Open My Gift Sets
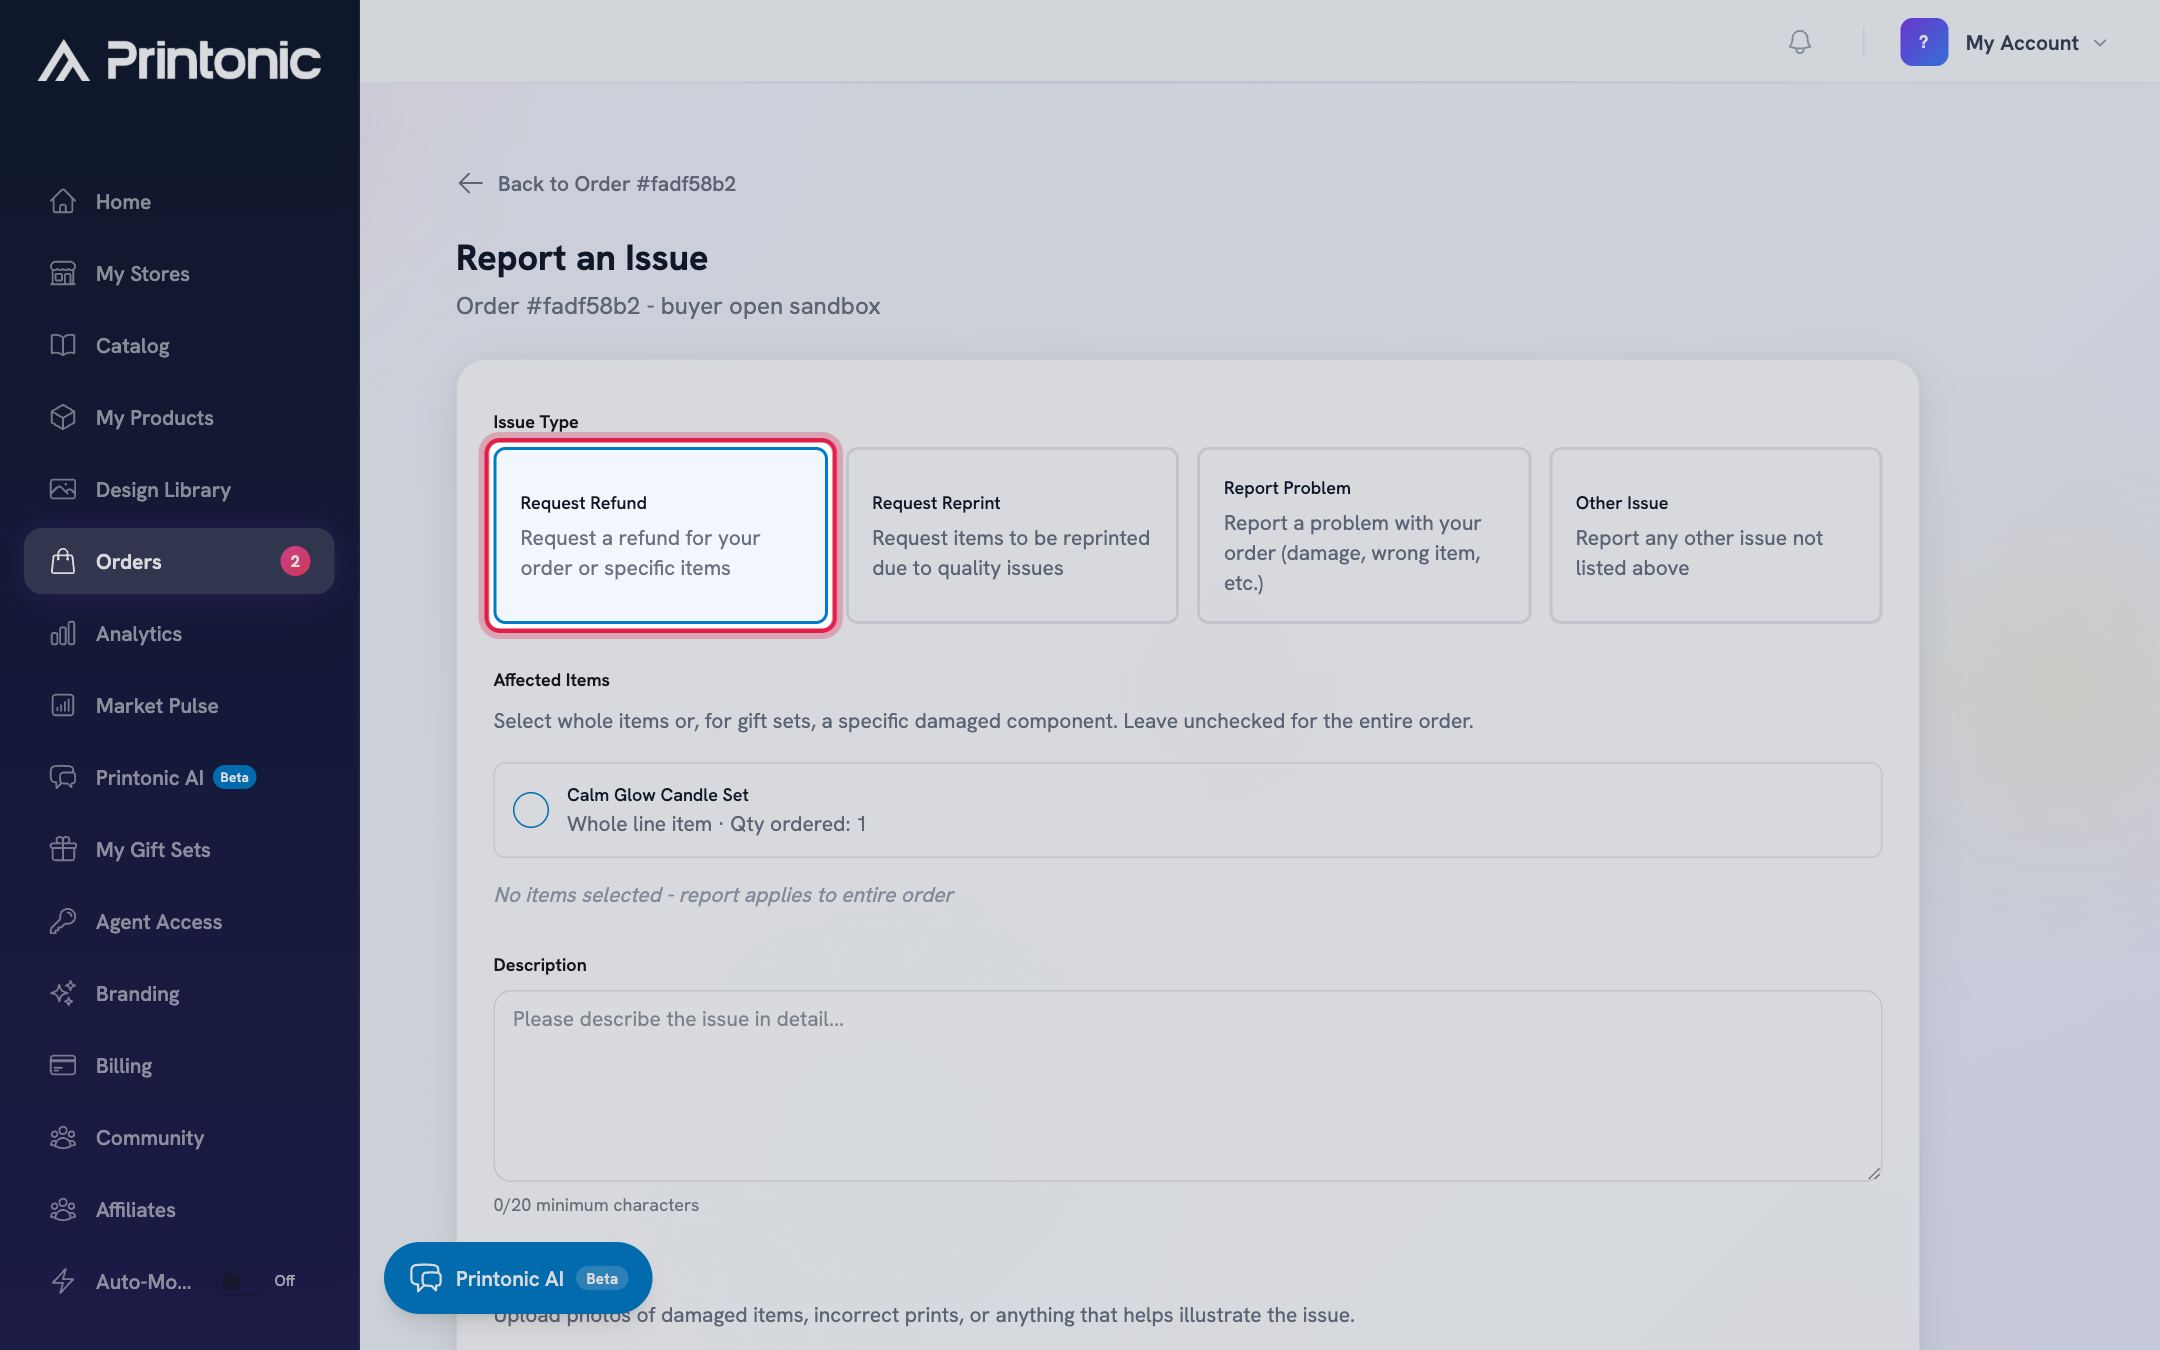 click(179, 849)
